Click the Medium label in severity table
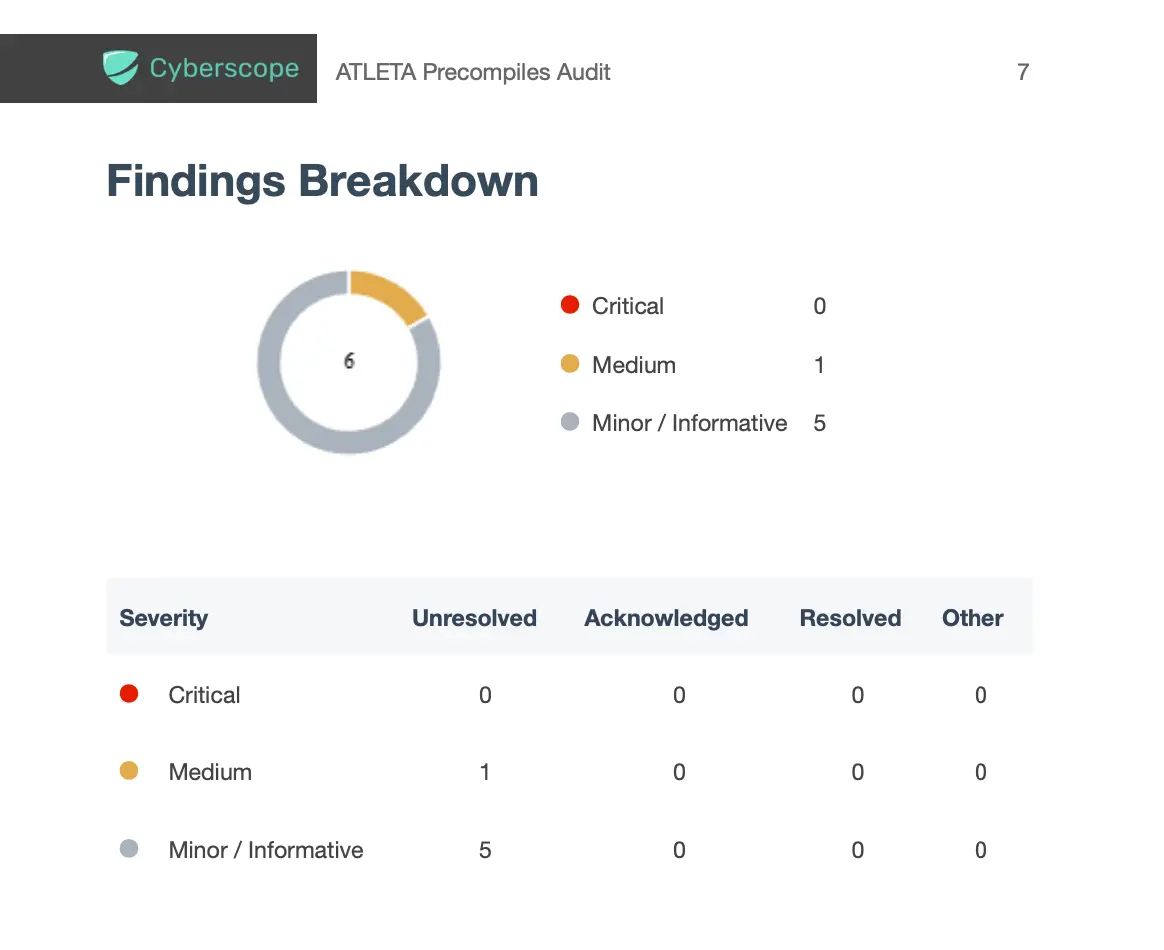The image size is (1164, 950). [210, 772]
